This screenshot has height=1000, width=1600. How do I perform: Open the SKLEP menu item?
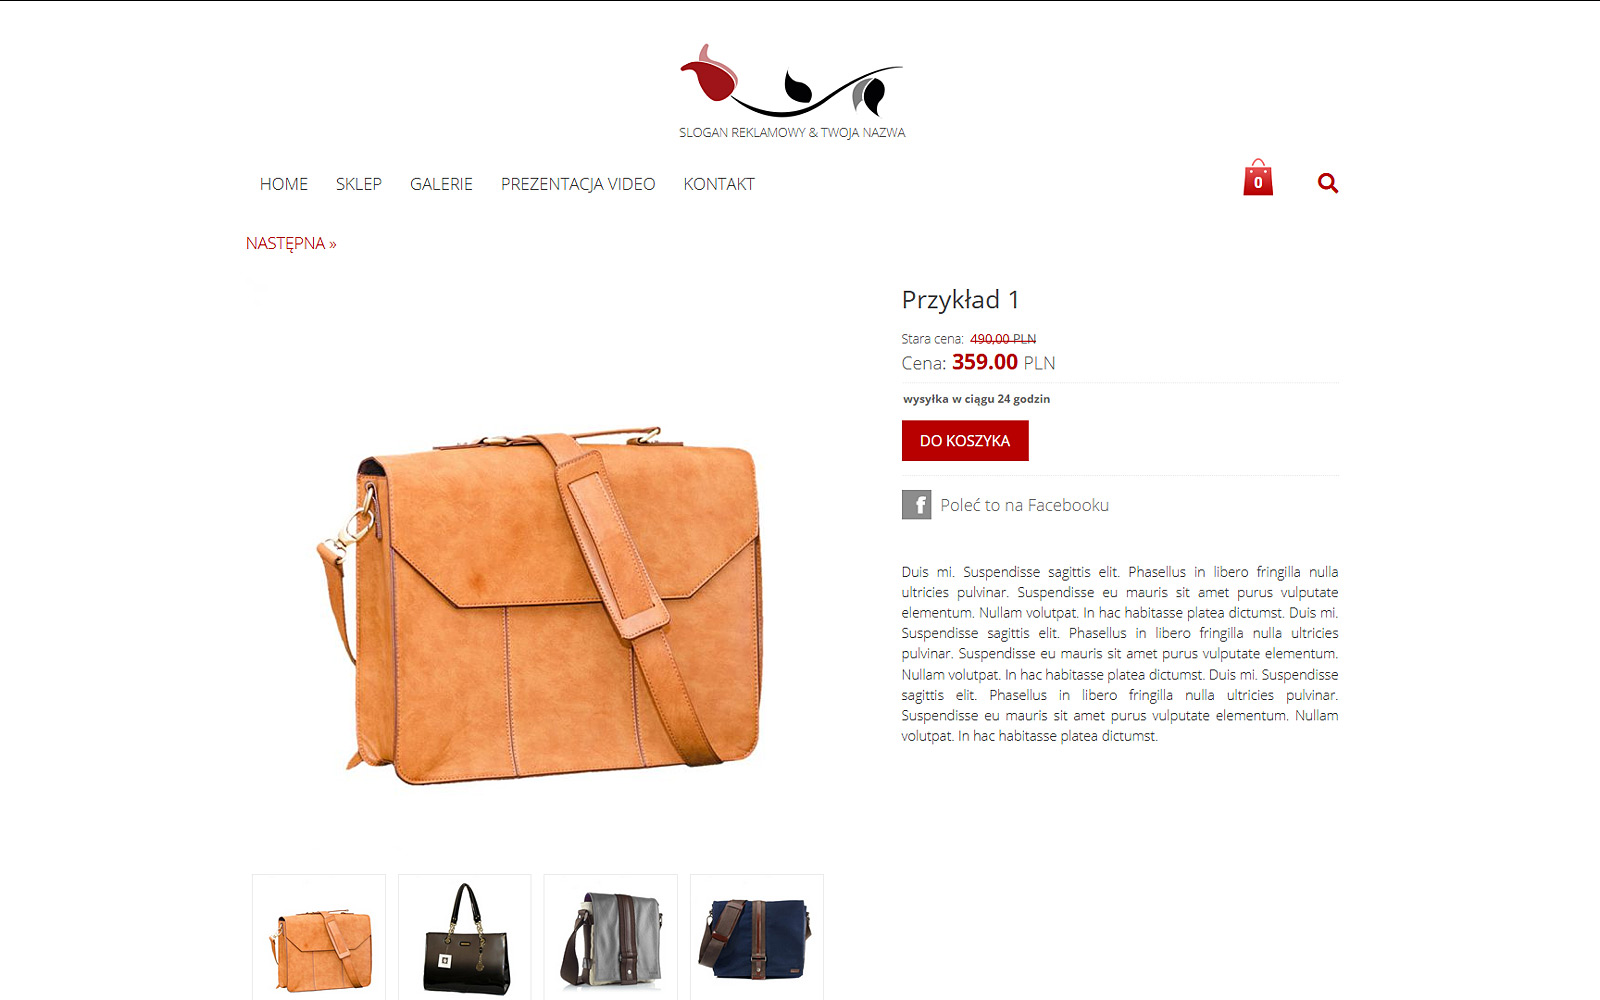359,184
